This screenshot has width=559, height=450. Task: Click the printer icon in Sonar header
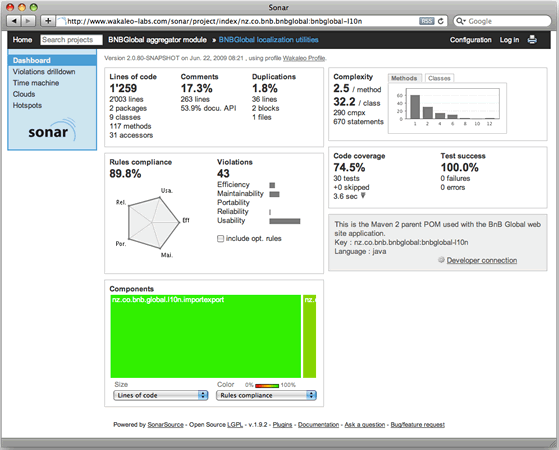click(532, 40)
